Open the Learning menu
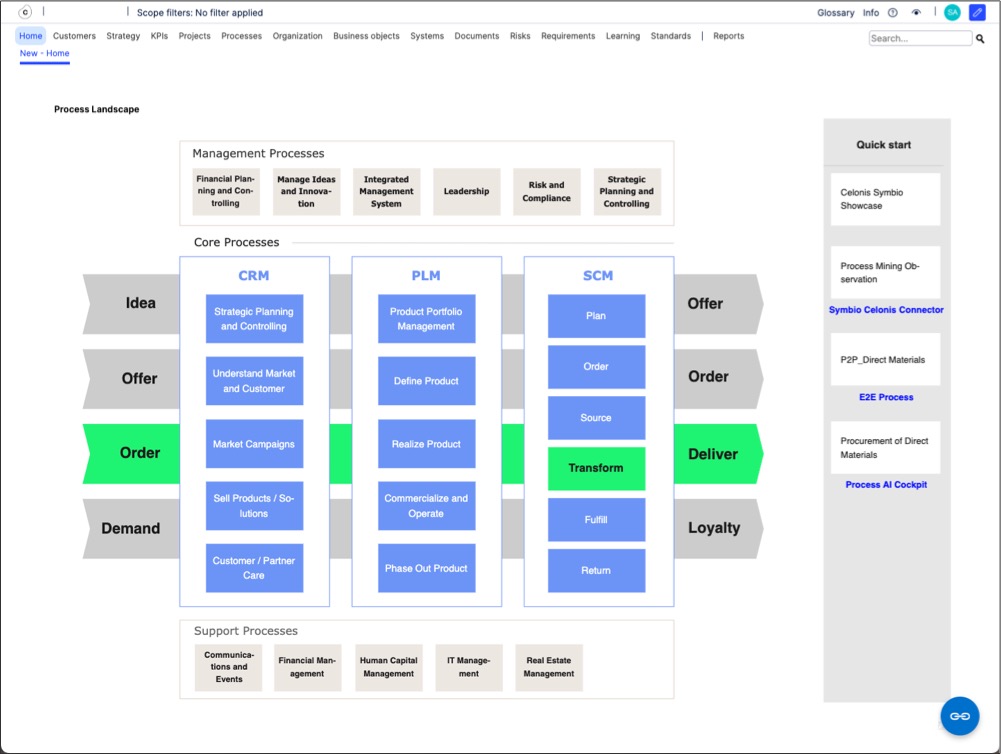The height and width of the screenshot is (754, 1001). (x=622, y=36)
